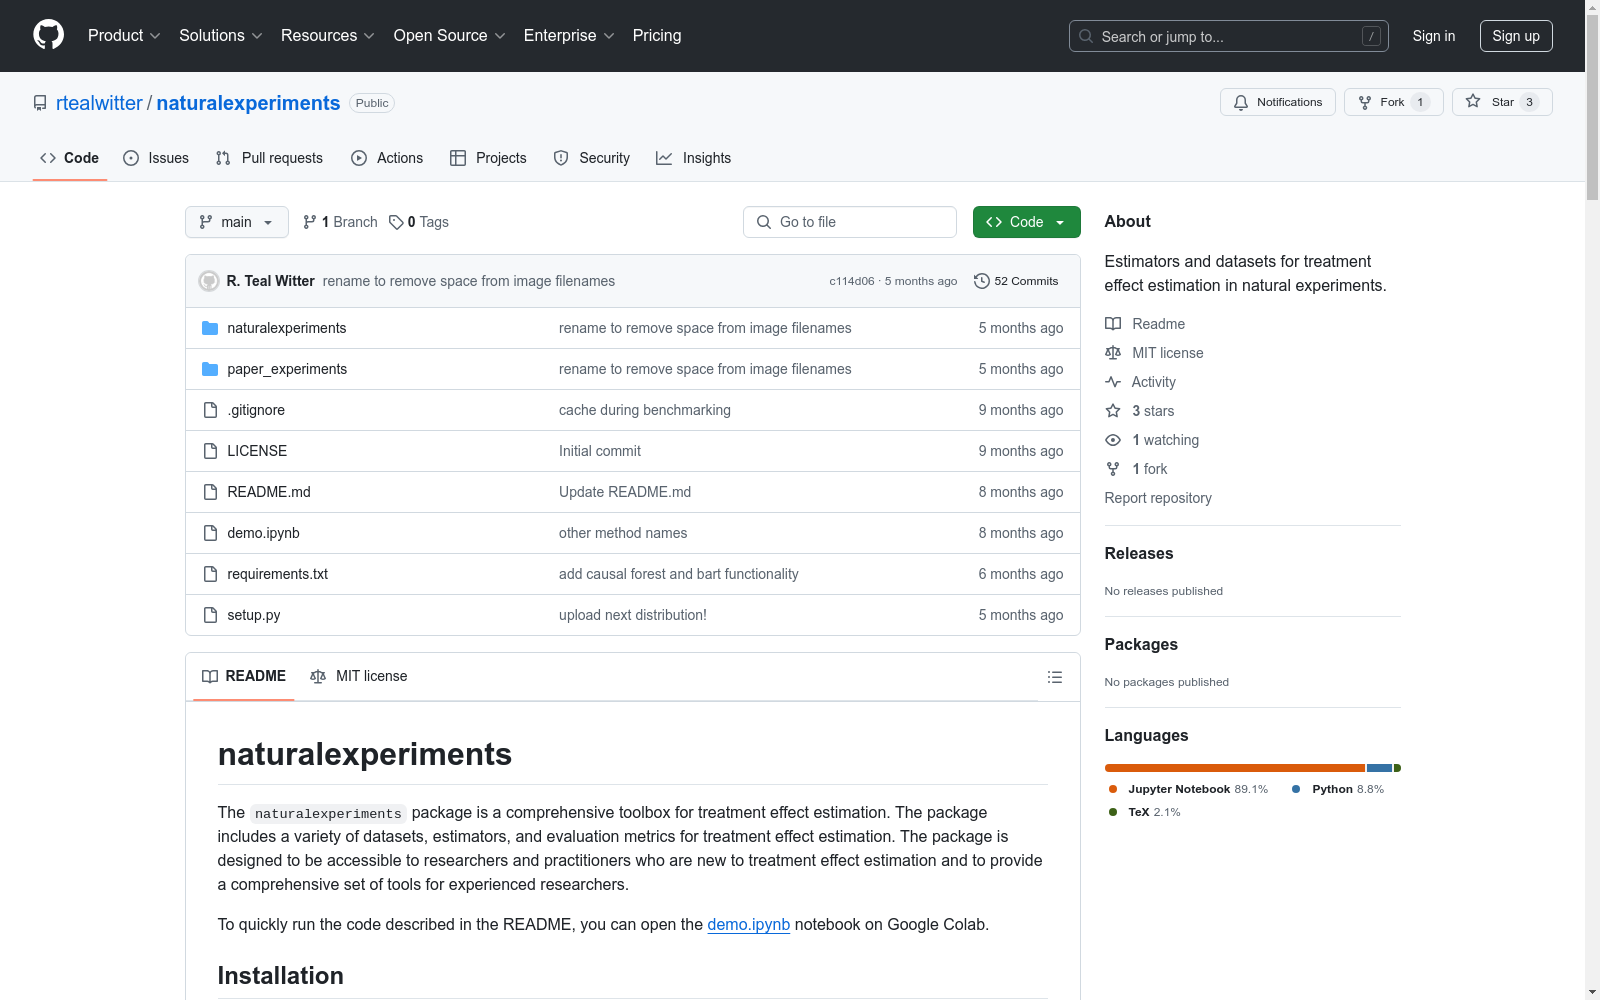Open the Security tab
Image resolution: width=1600 pixels, height=1000 pixels.
coord(592,158)
